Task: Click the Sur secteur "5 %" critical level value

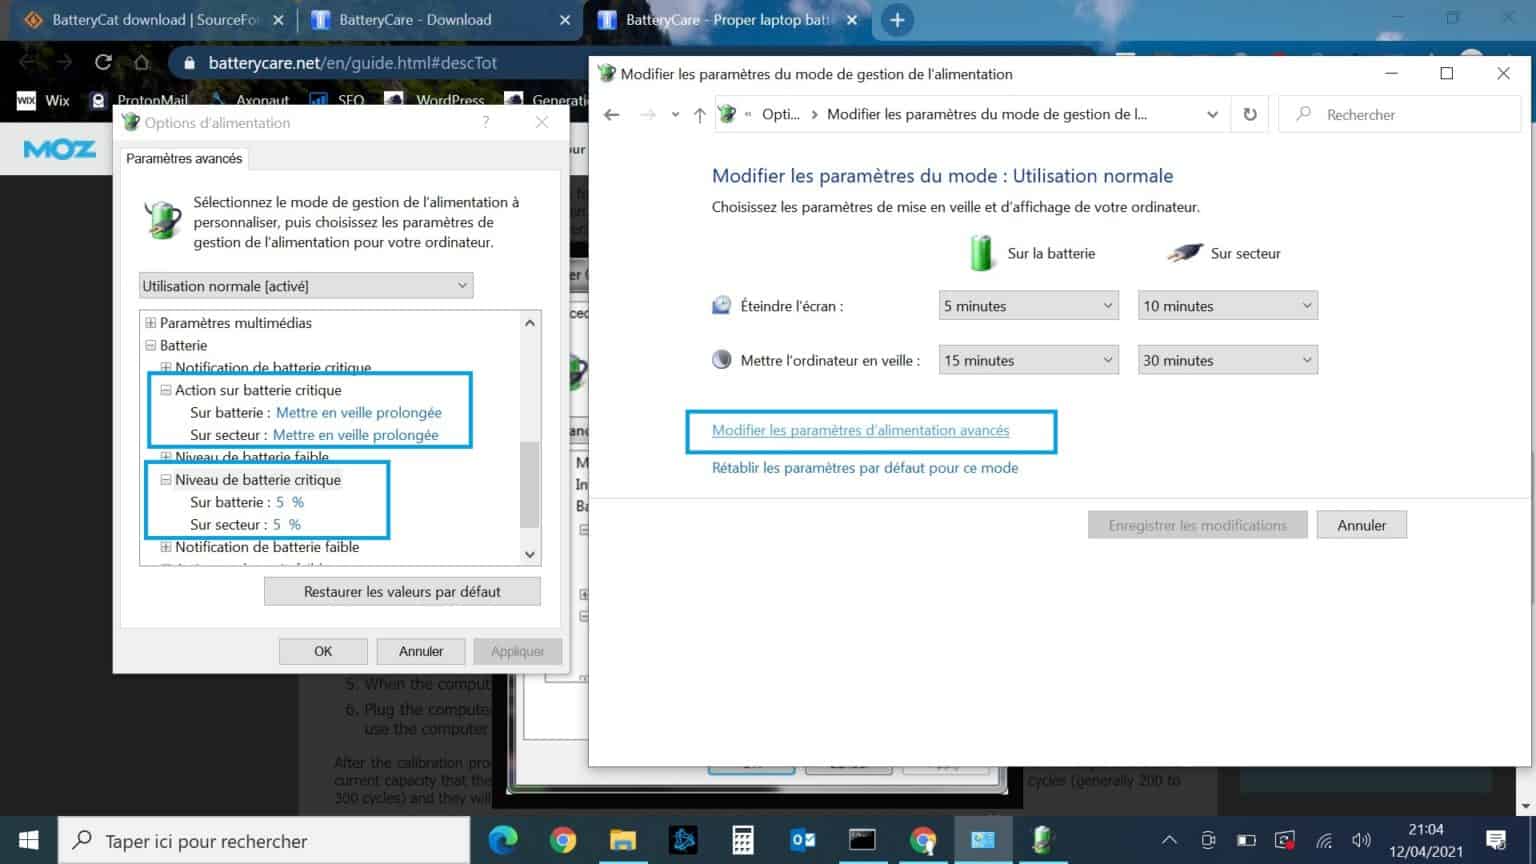Action: coord(286,524)
